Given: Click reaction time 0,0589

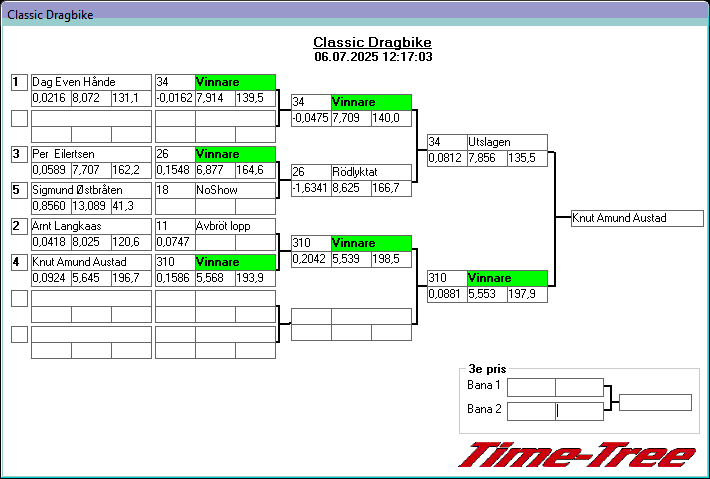Looking at the screenshot, I should pos(51,170).
